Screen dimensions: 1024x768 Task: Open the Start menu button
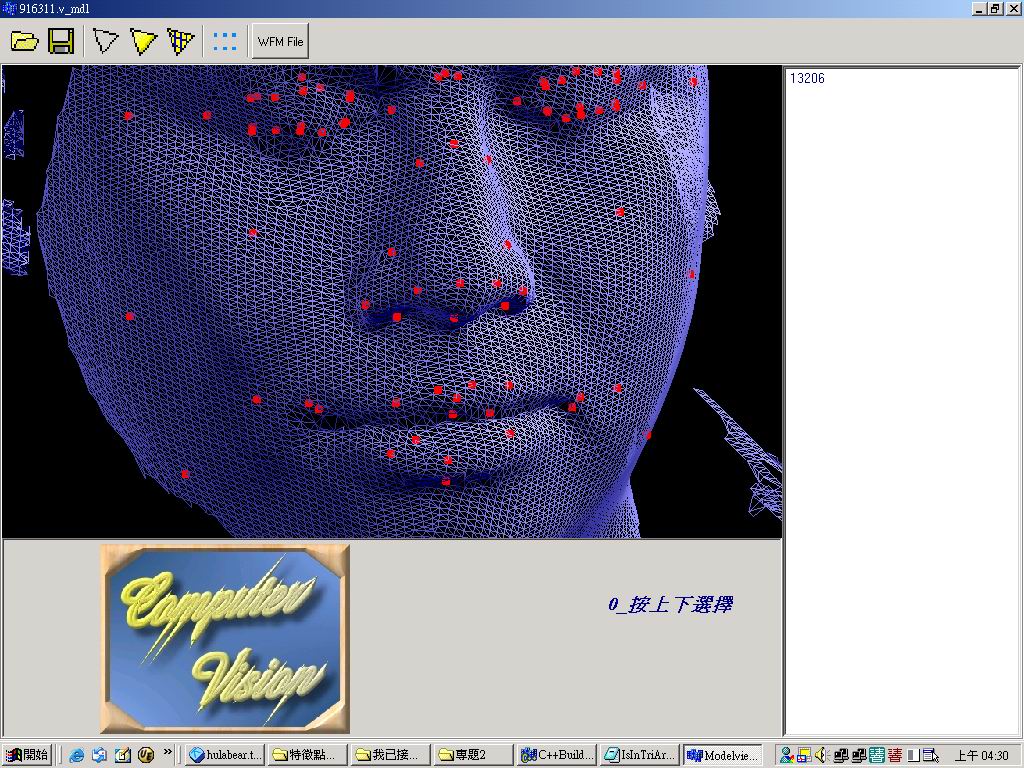point(26,755)
